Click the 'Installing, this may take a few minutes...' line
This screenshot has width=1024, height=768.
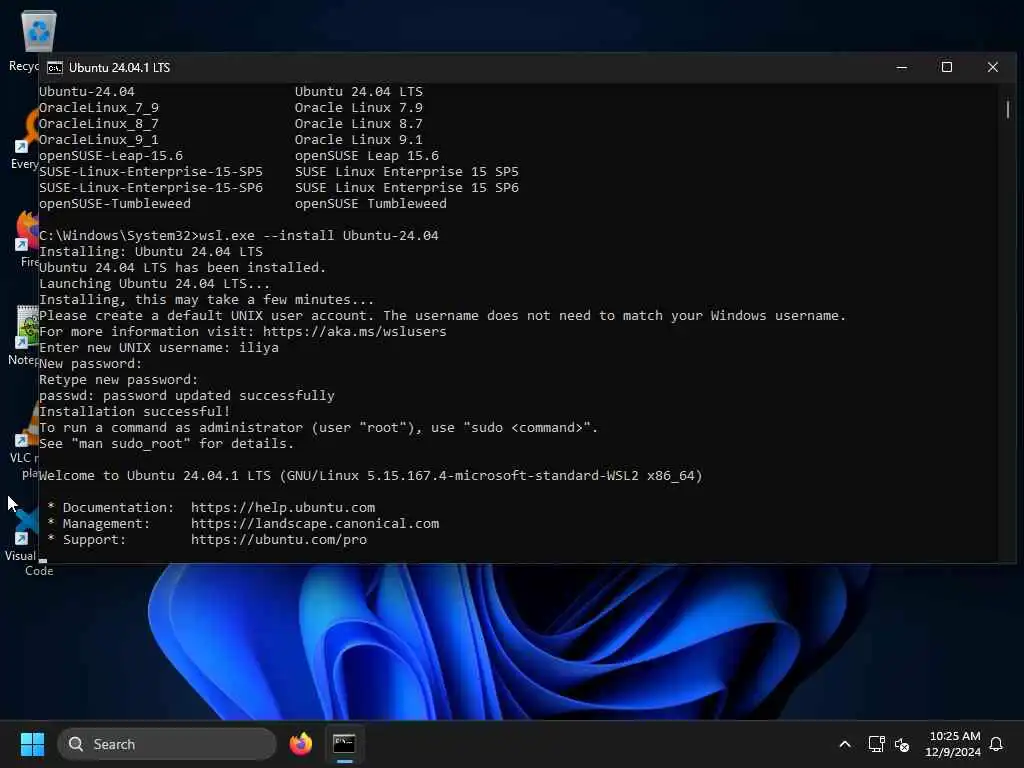[206, 300]
